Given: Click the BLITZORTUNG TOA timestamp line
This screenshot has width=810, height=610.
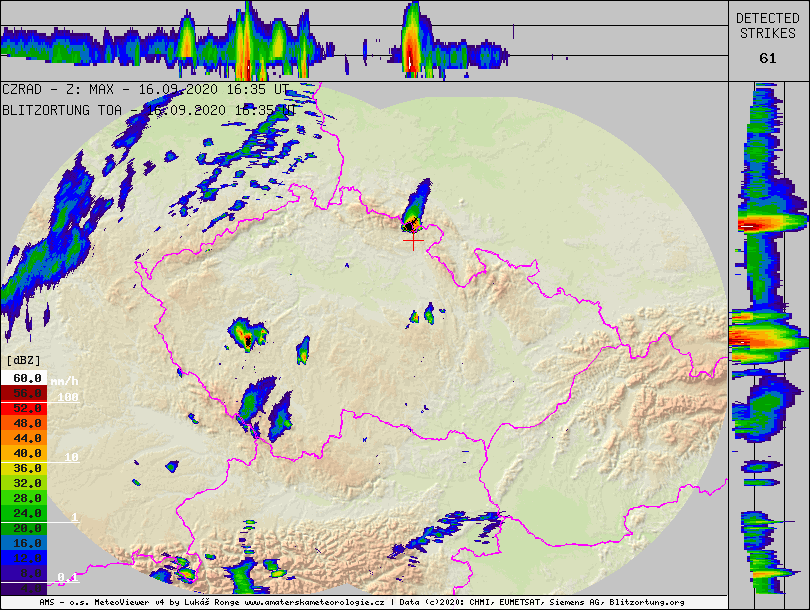Looking at the screenshot, I should (149, 111).
